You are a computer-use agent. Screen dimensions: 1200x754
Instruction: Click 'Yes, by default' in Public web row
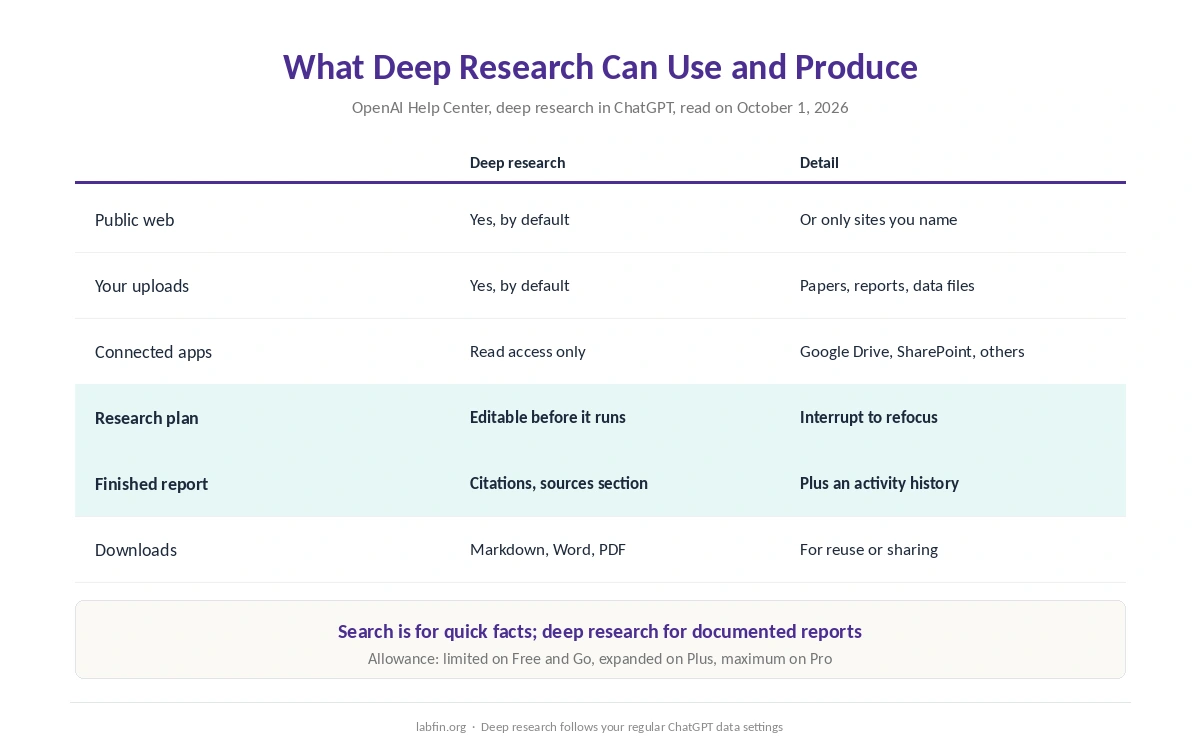[x=519, y=219]
